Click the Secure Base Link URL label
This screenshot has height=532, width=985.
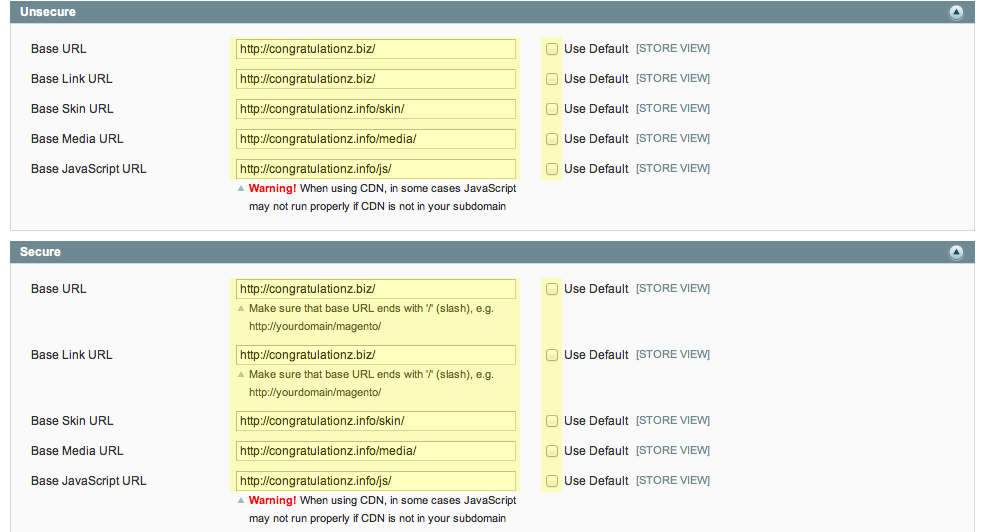(x=72, y=355)
